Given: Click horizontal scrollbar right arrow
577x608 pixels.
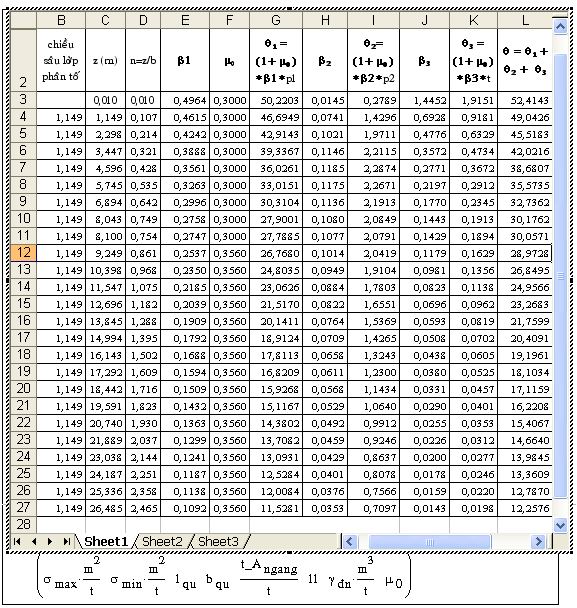Looking at the screenshot, I should tap(538, 542).
